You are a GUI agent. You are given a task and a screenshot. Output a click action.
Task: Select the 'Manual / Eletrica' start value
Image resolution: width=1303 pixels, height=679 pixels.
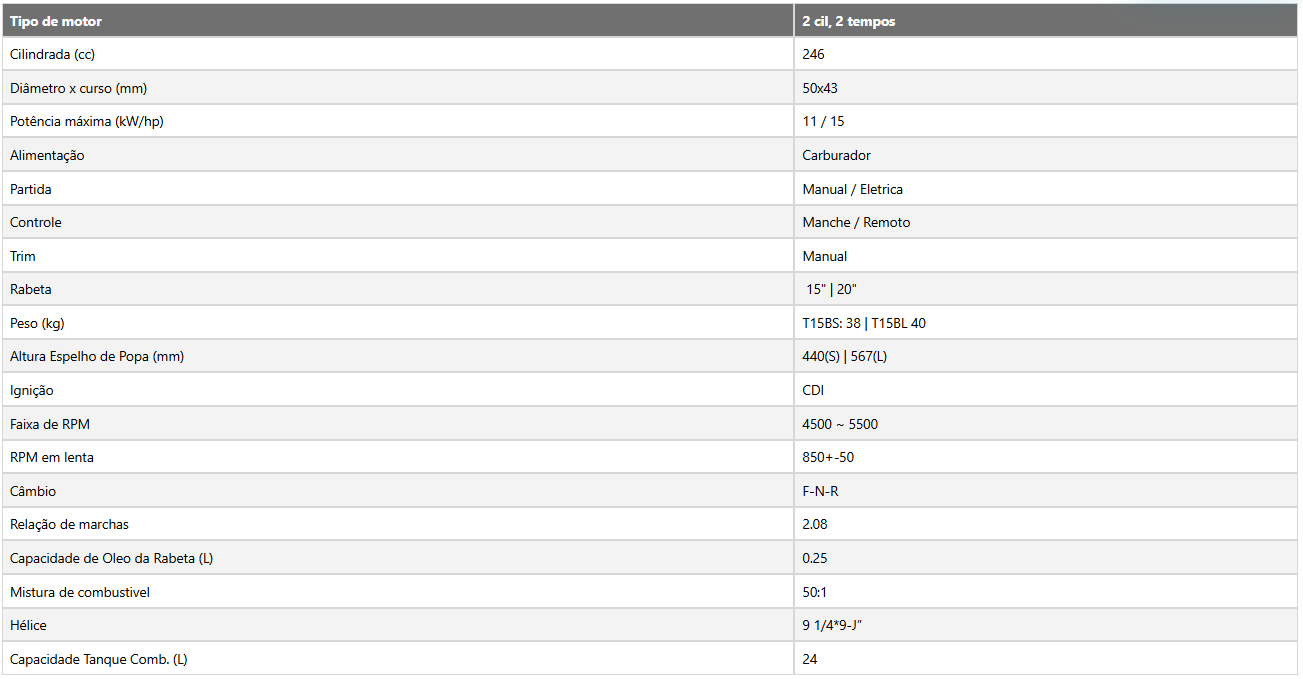(852, 189)
